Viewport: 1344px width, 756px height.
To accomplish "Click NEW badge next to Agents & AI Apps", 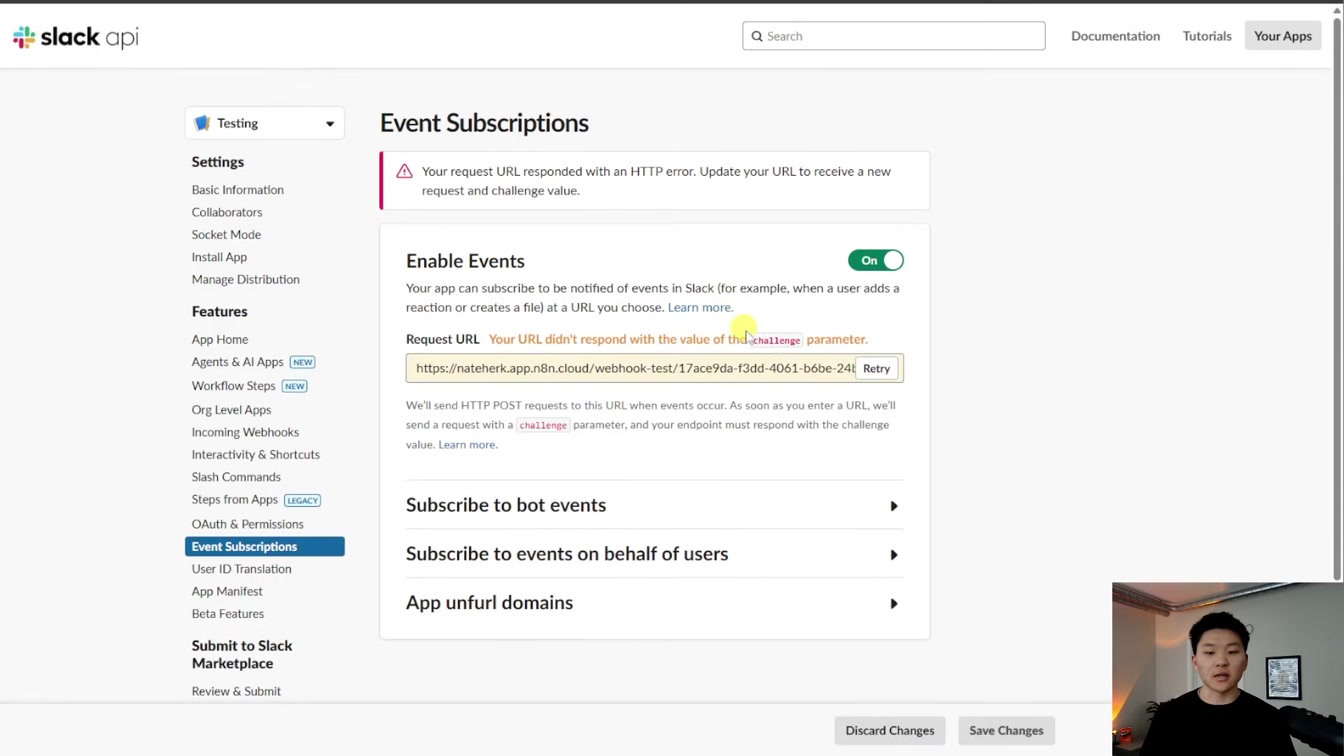I will point(302,362).
